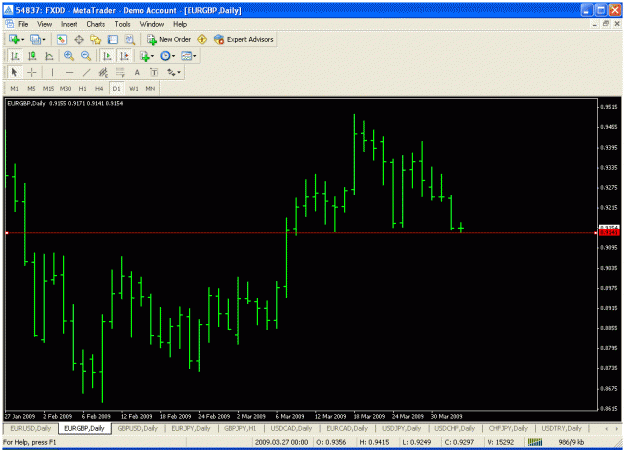Draw a vertical line tool
Image resolution: width=625 pixels, height=450 pixels.
coord(52,72)
